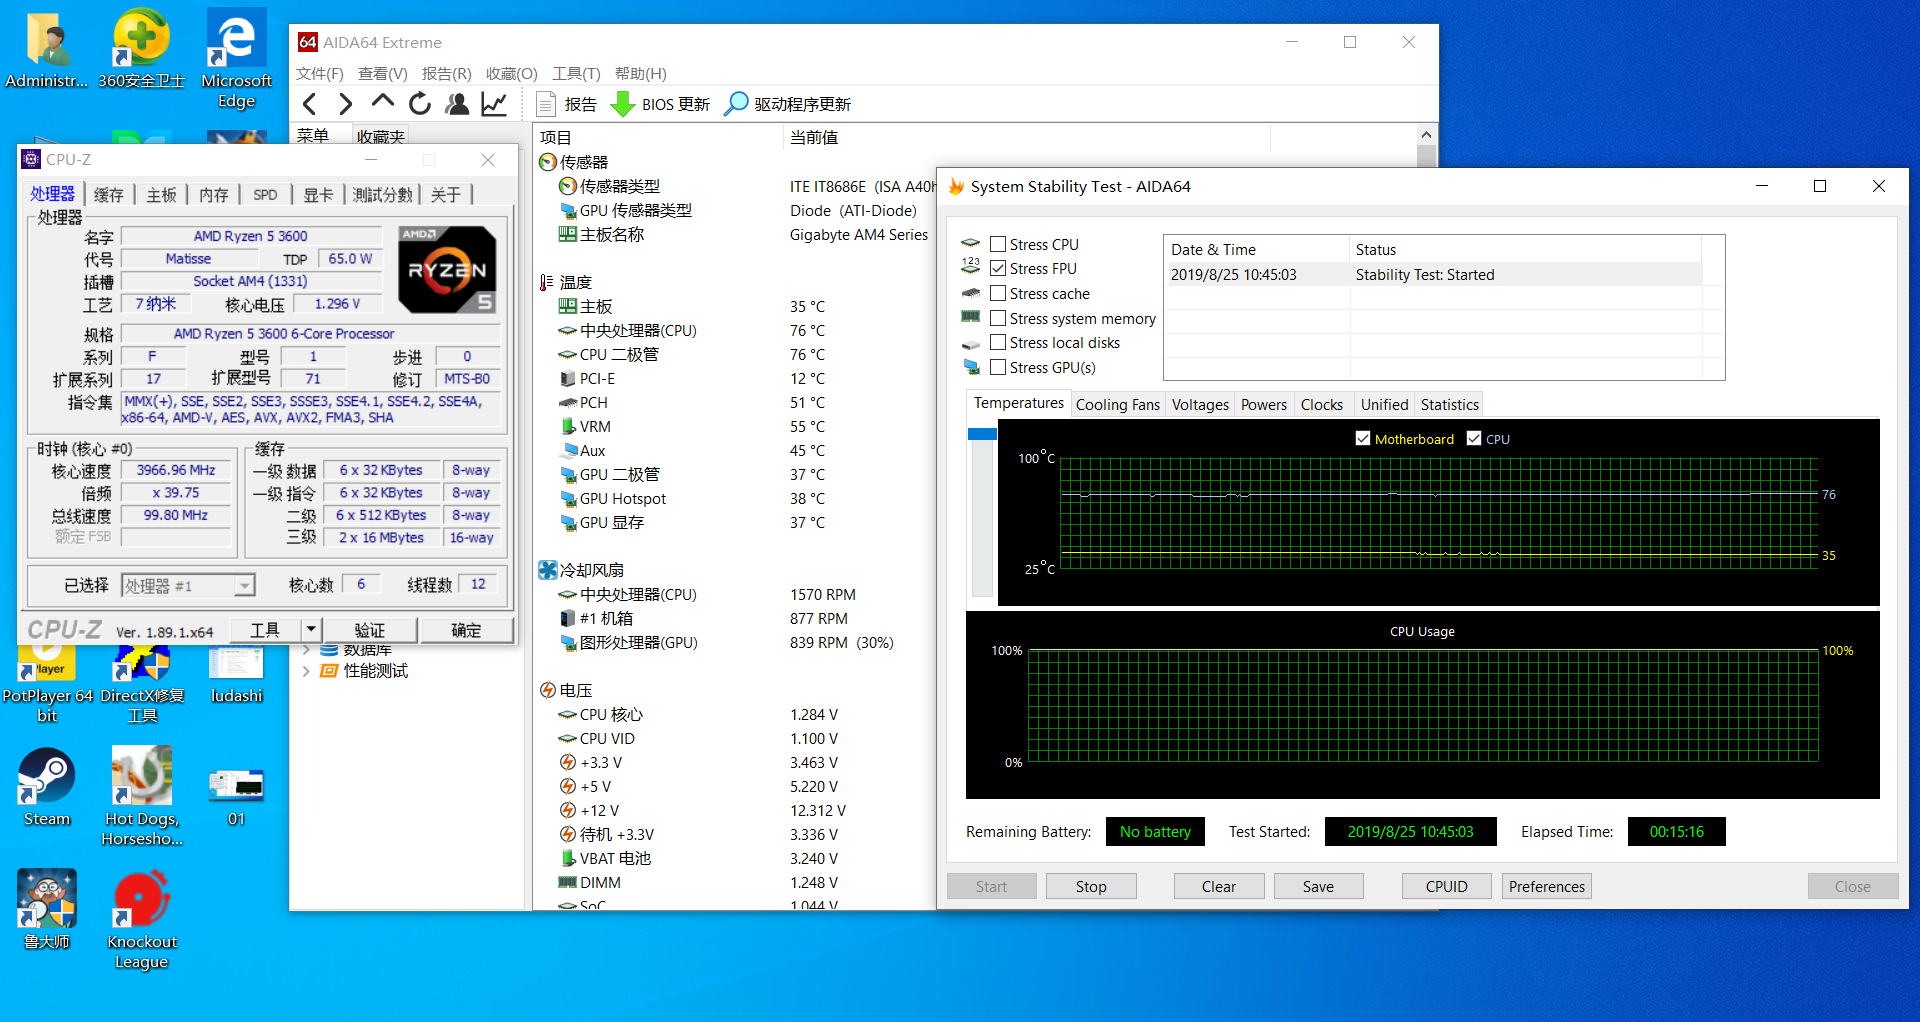The height and width of the screenshot is (1022, 1920).
Task: Open Microsoft Edge desktop icon
Action: [236, 58]
